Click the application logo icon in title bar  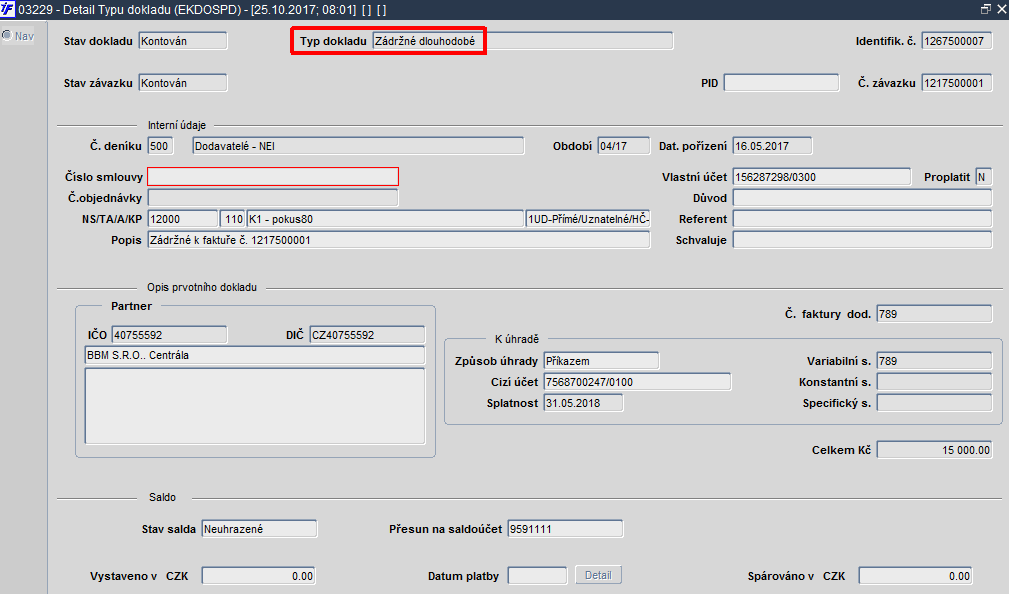pyautogui.click(x=8, y=9)
